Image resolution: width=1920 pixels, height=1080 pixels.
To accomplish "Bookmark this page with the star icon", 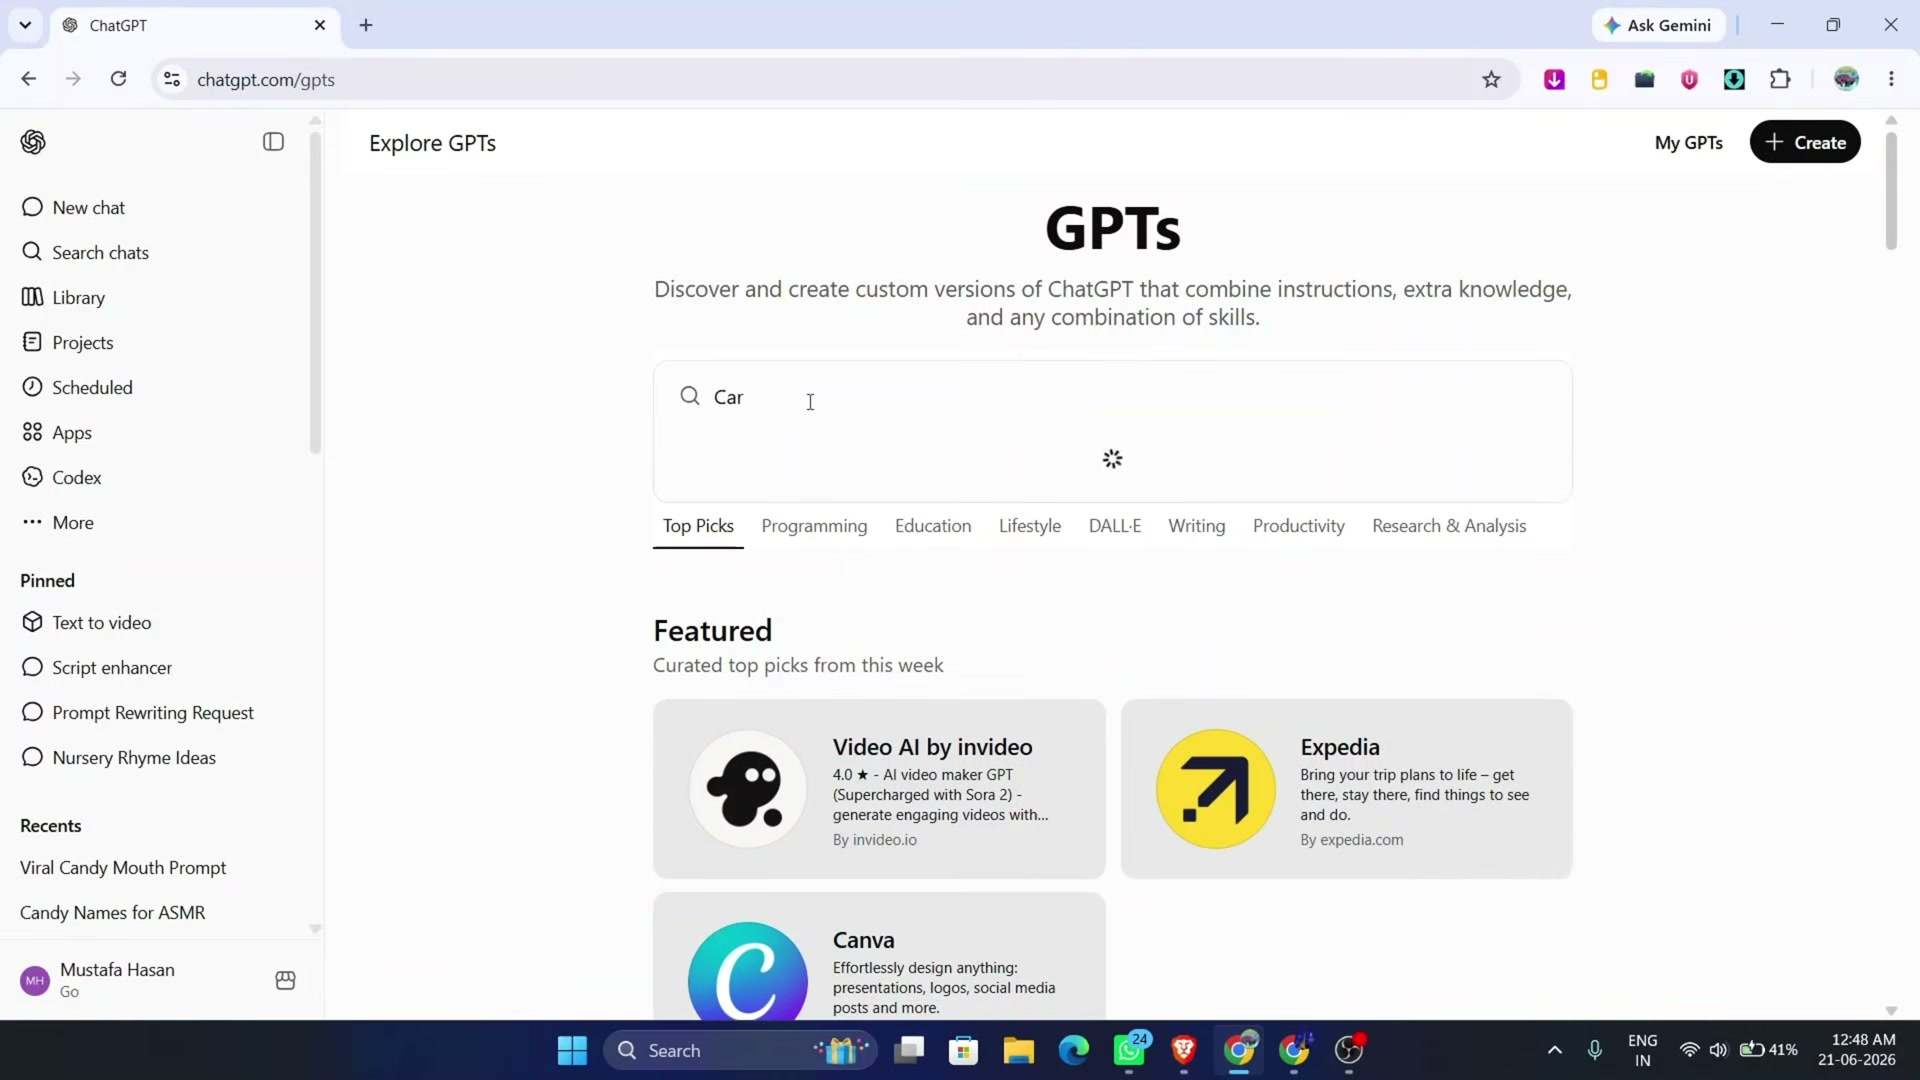I will [1491, 79].
